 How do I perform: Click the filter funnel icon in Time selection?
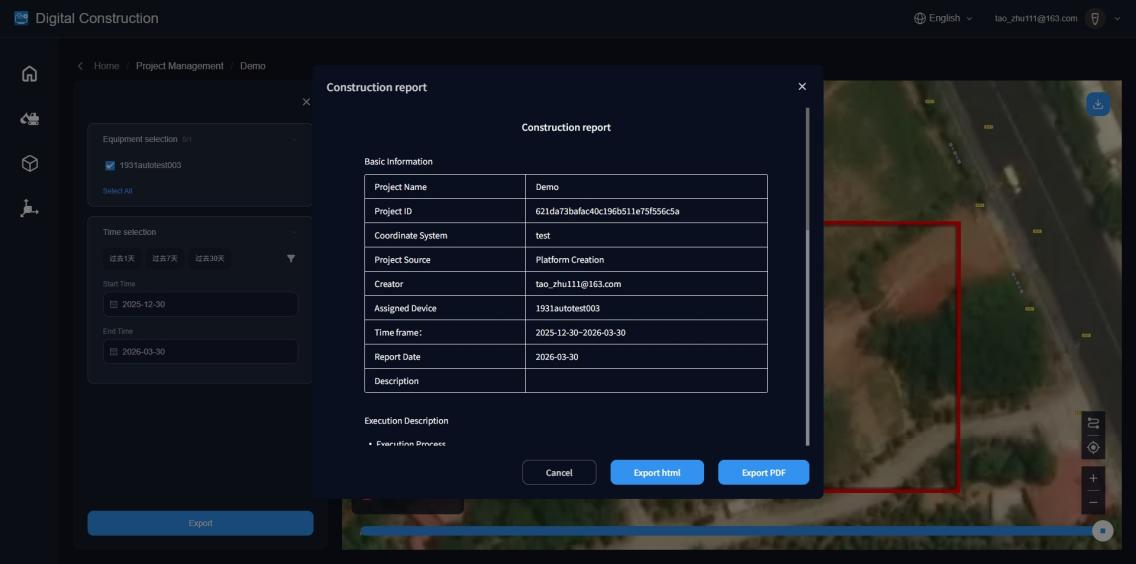tap(291, 258)
